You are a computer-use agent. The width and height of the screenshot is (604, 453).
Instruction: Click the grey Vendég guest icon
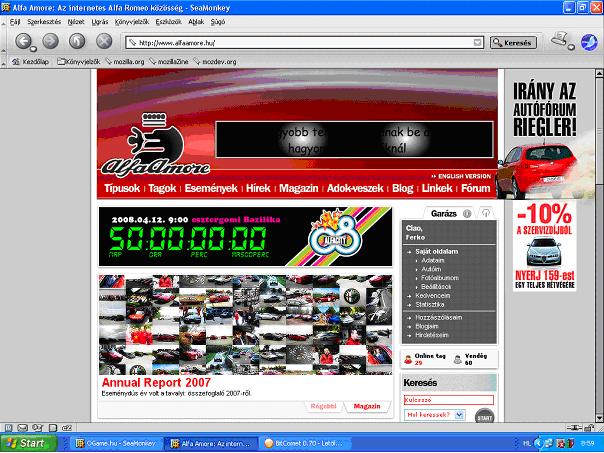click(x=458, y=360)
